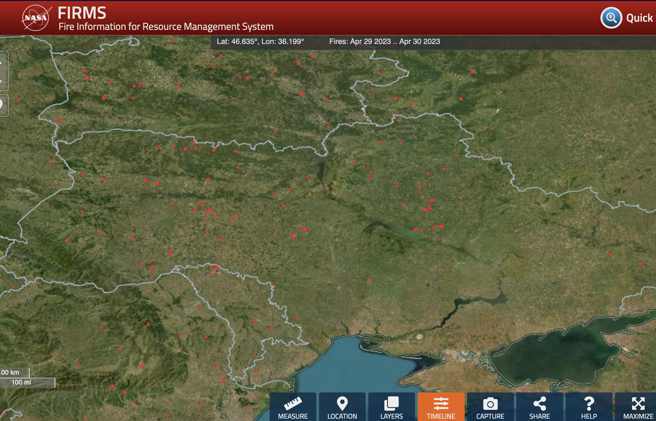Open the Location search tool
The image size is (656, 421).
pos(342,407)
